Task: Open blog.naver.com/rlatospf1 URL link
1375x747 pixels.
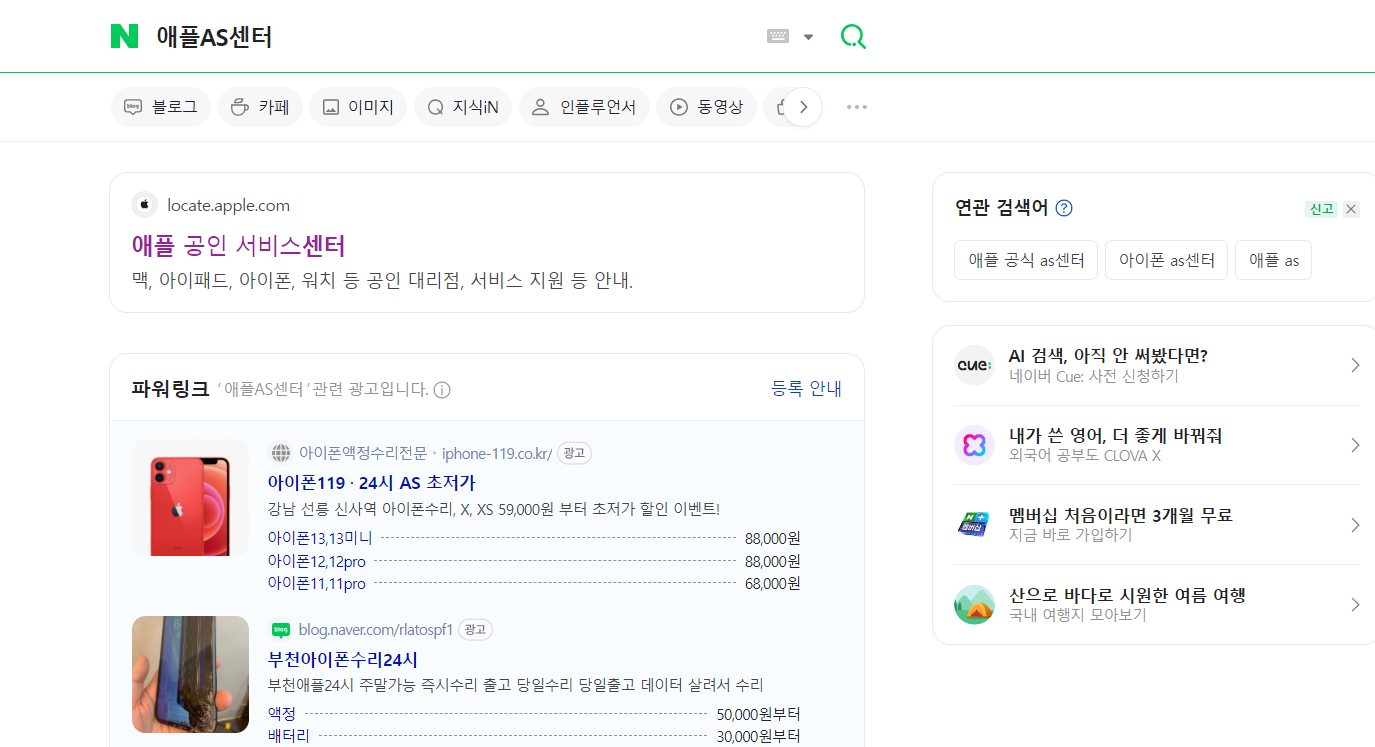Action: point(376,630)
